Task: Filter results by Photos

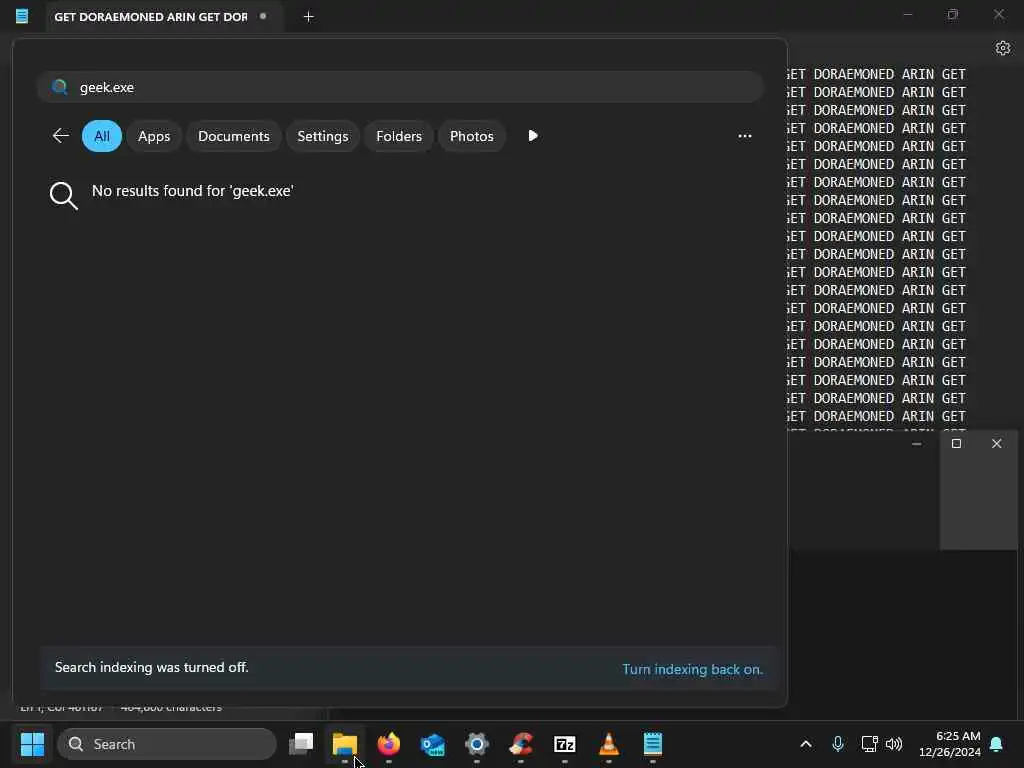Action: tap(472, 136)
